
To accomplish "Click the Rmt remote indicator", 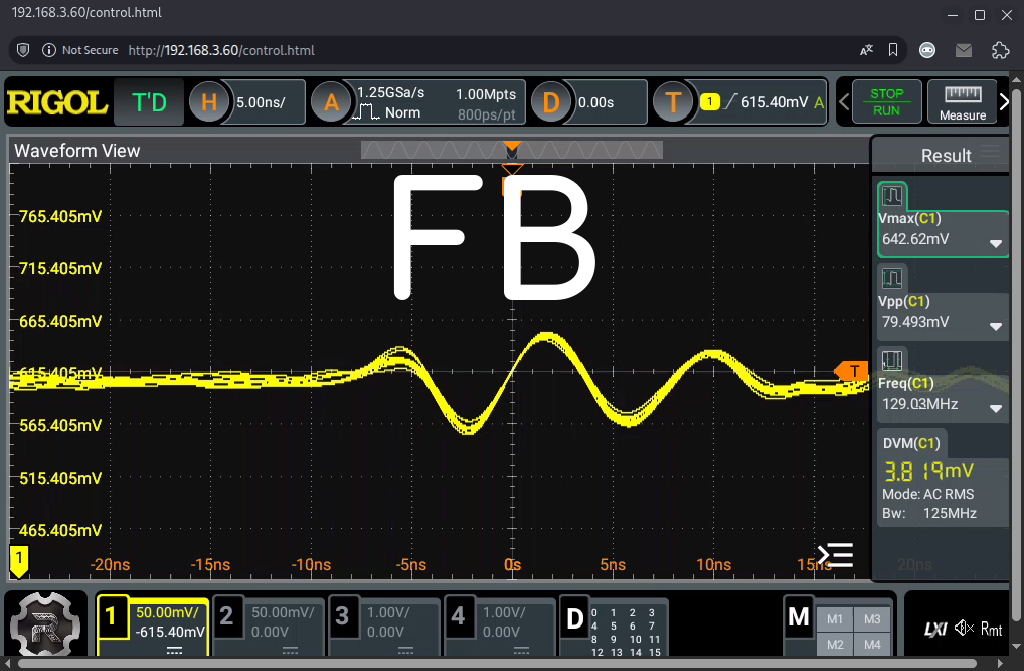I will pos(991,629).
